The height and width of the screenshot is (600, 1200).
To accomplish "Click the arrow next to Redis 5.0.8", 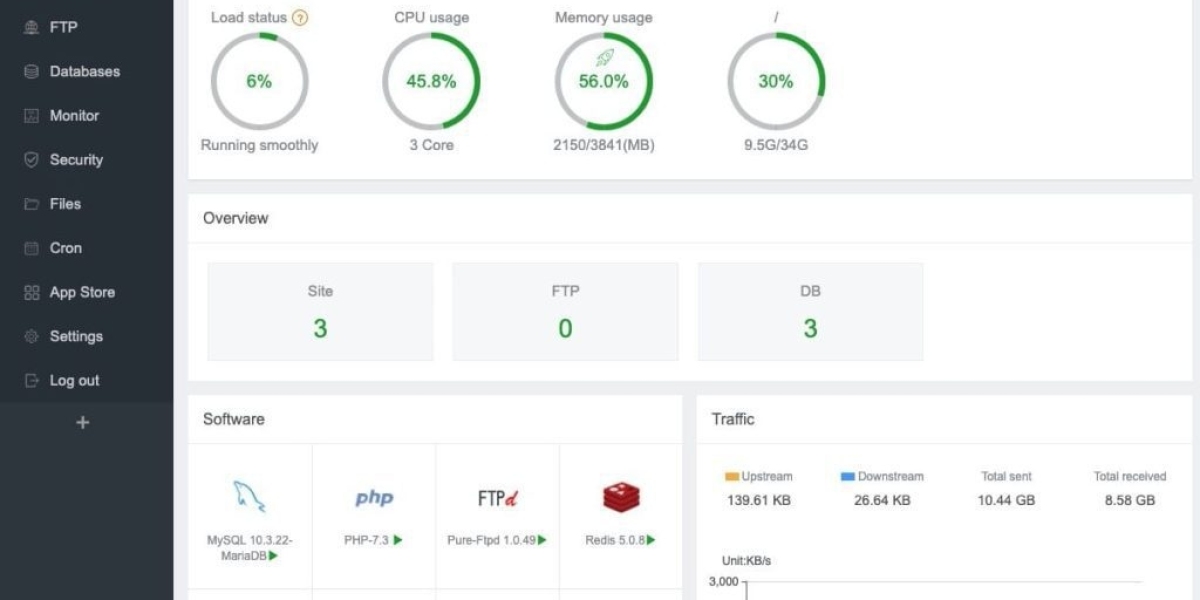I will [x=651, y=540].
